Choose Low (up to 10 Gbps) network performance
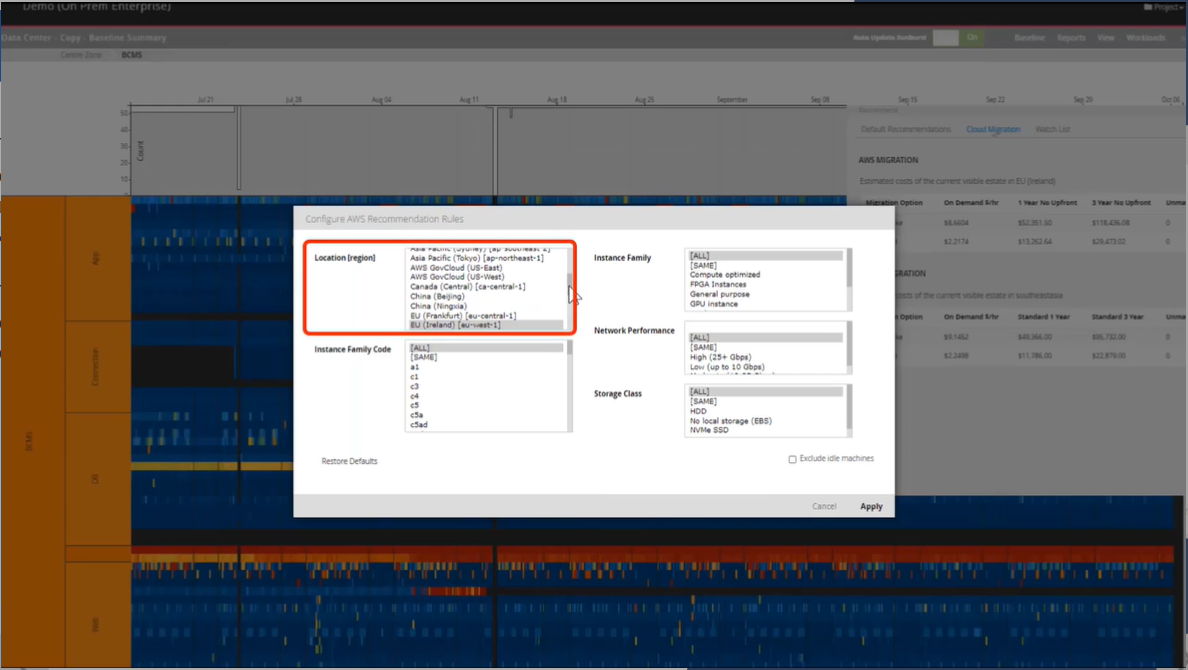Image resolution: width=1188 pixels, height=670 pixels. pyautogui.click(x=727, y=367)
